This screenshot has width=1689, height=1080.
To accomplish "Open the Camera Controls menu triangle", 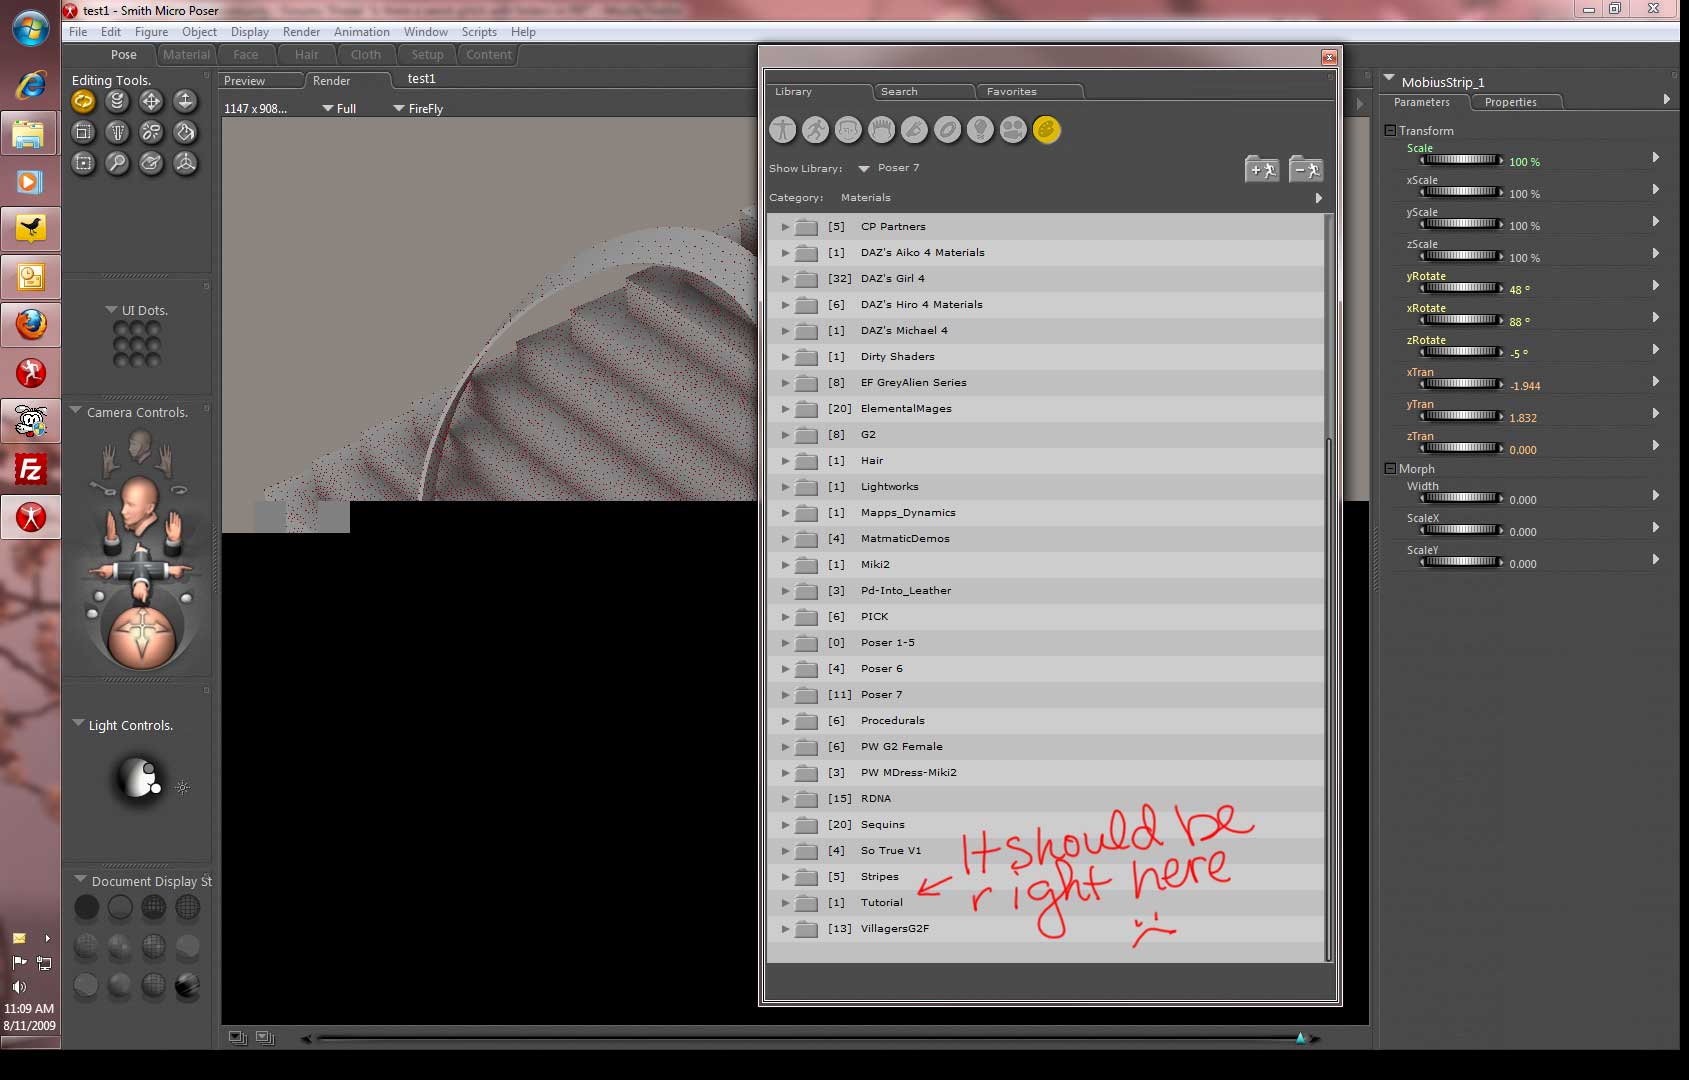I will point(76,411).
